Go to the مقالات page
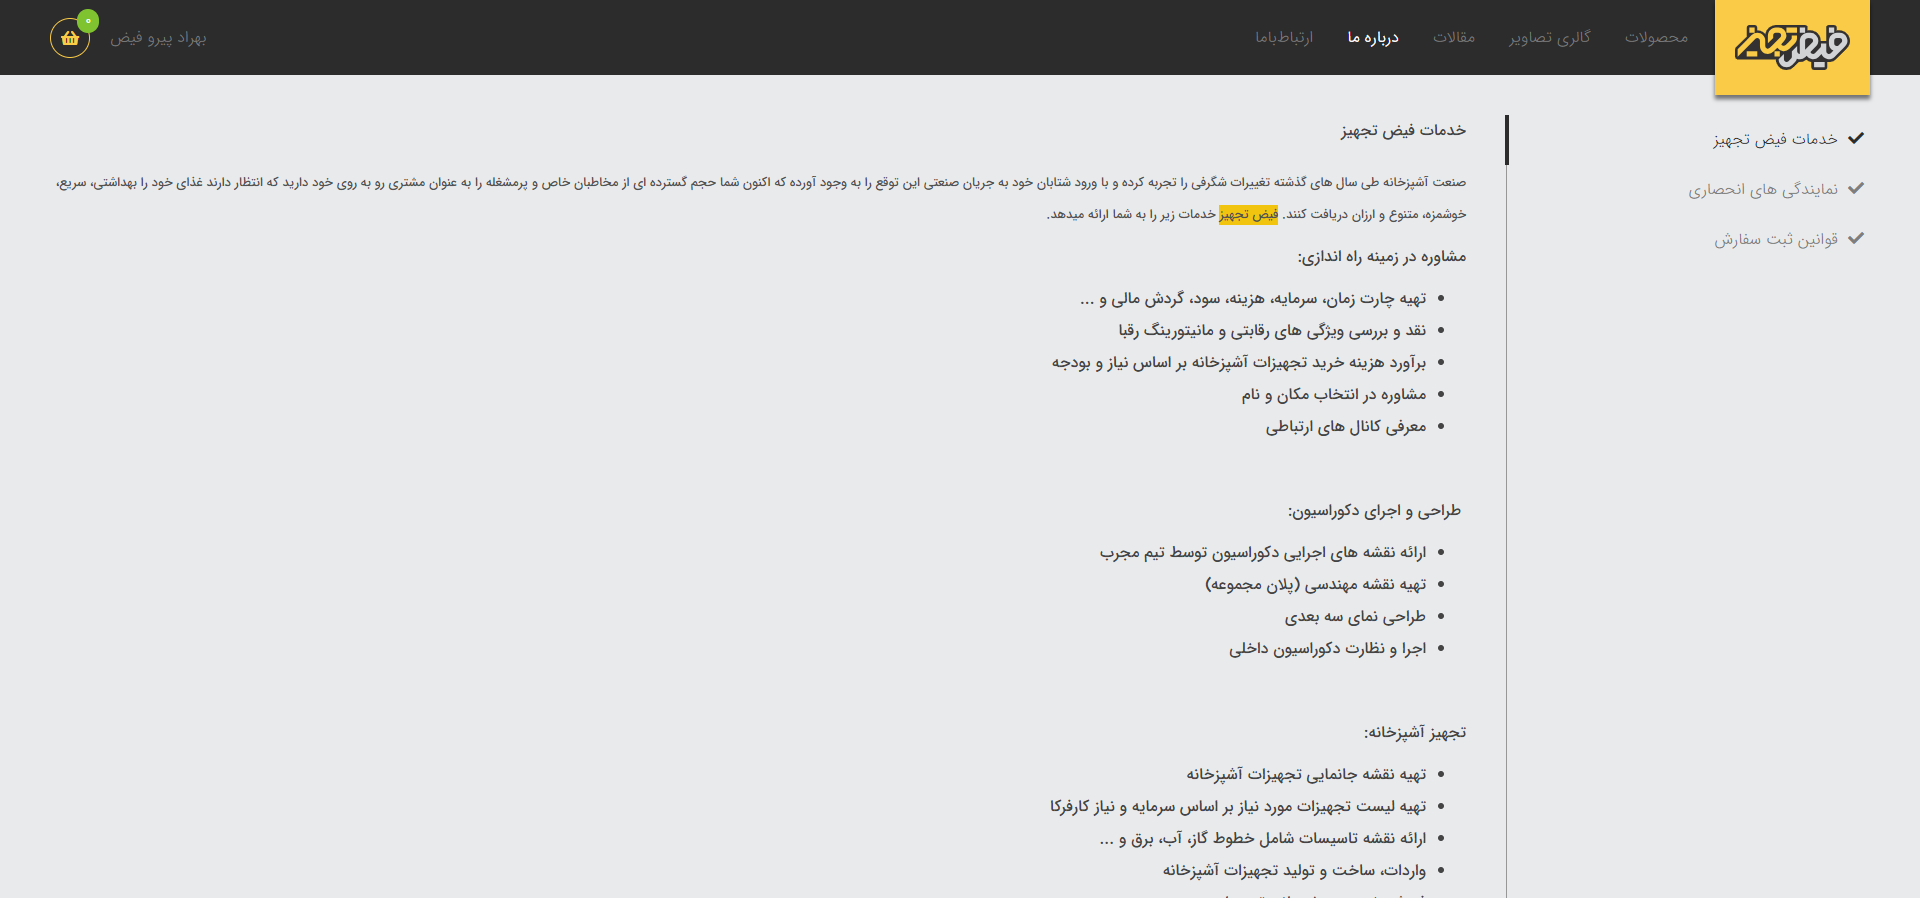 pyautogui.click(x=1454, y=37)
